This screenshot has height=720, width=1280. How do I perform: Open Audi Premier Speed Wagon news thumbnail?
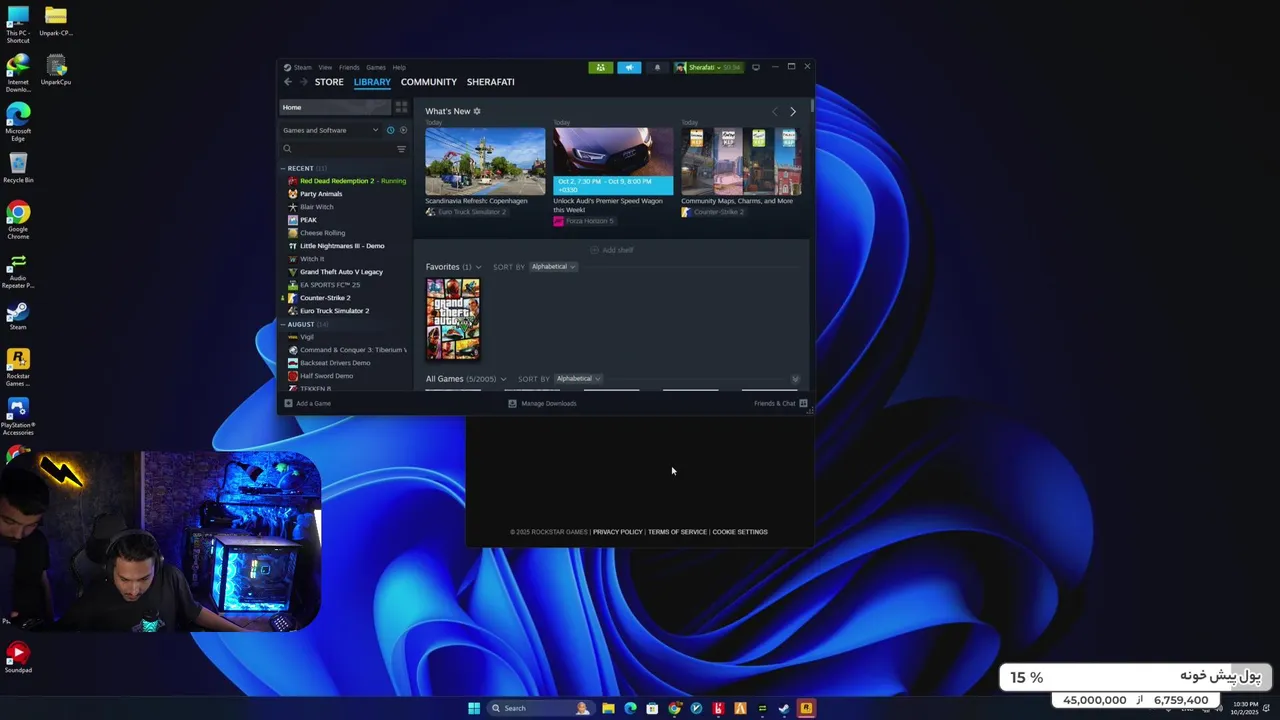(x=613, y=161)
